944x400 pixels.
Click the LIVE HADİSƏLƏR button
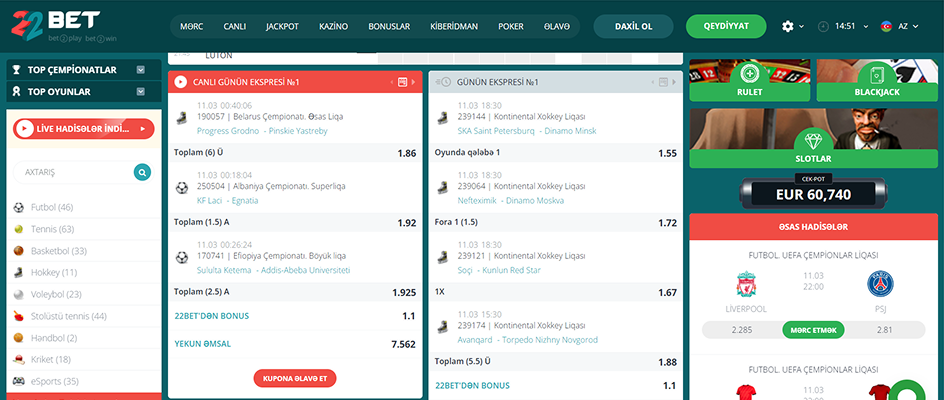pyautogui.click(x=84, y=128)
